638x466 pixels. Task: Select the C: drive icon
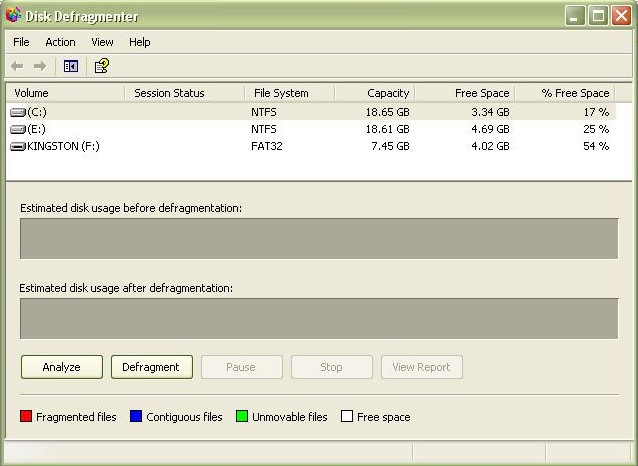[18, 113]
